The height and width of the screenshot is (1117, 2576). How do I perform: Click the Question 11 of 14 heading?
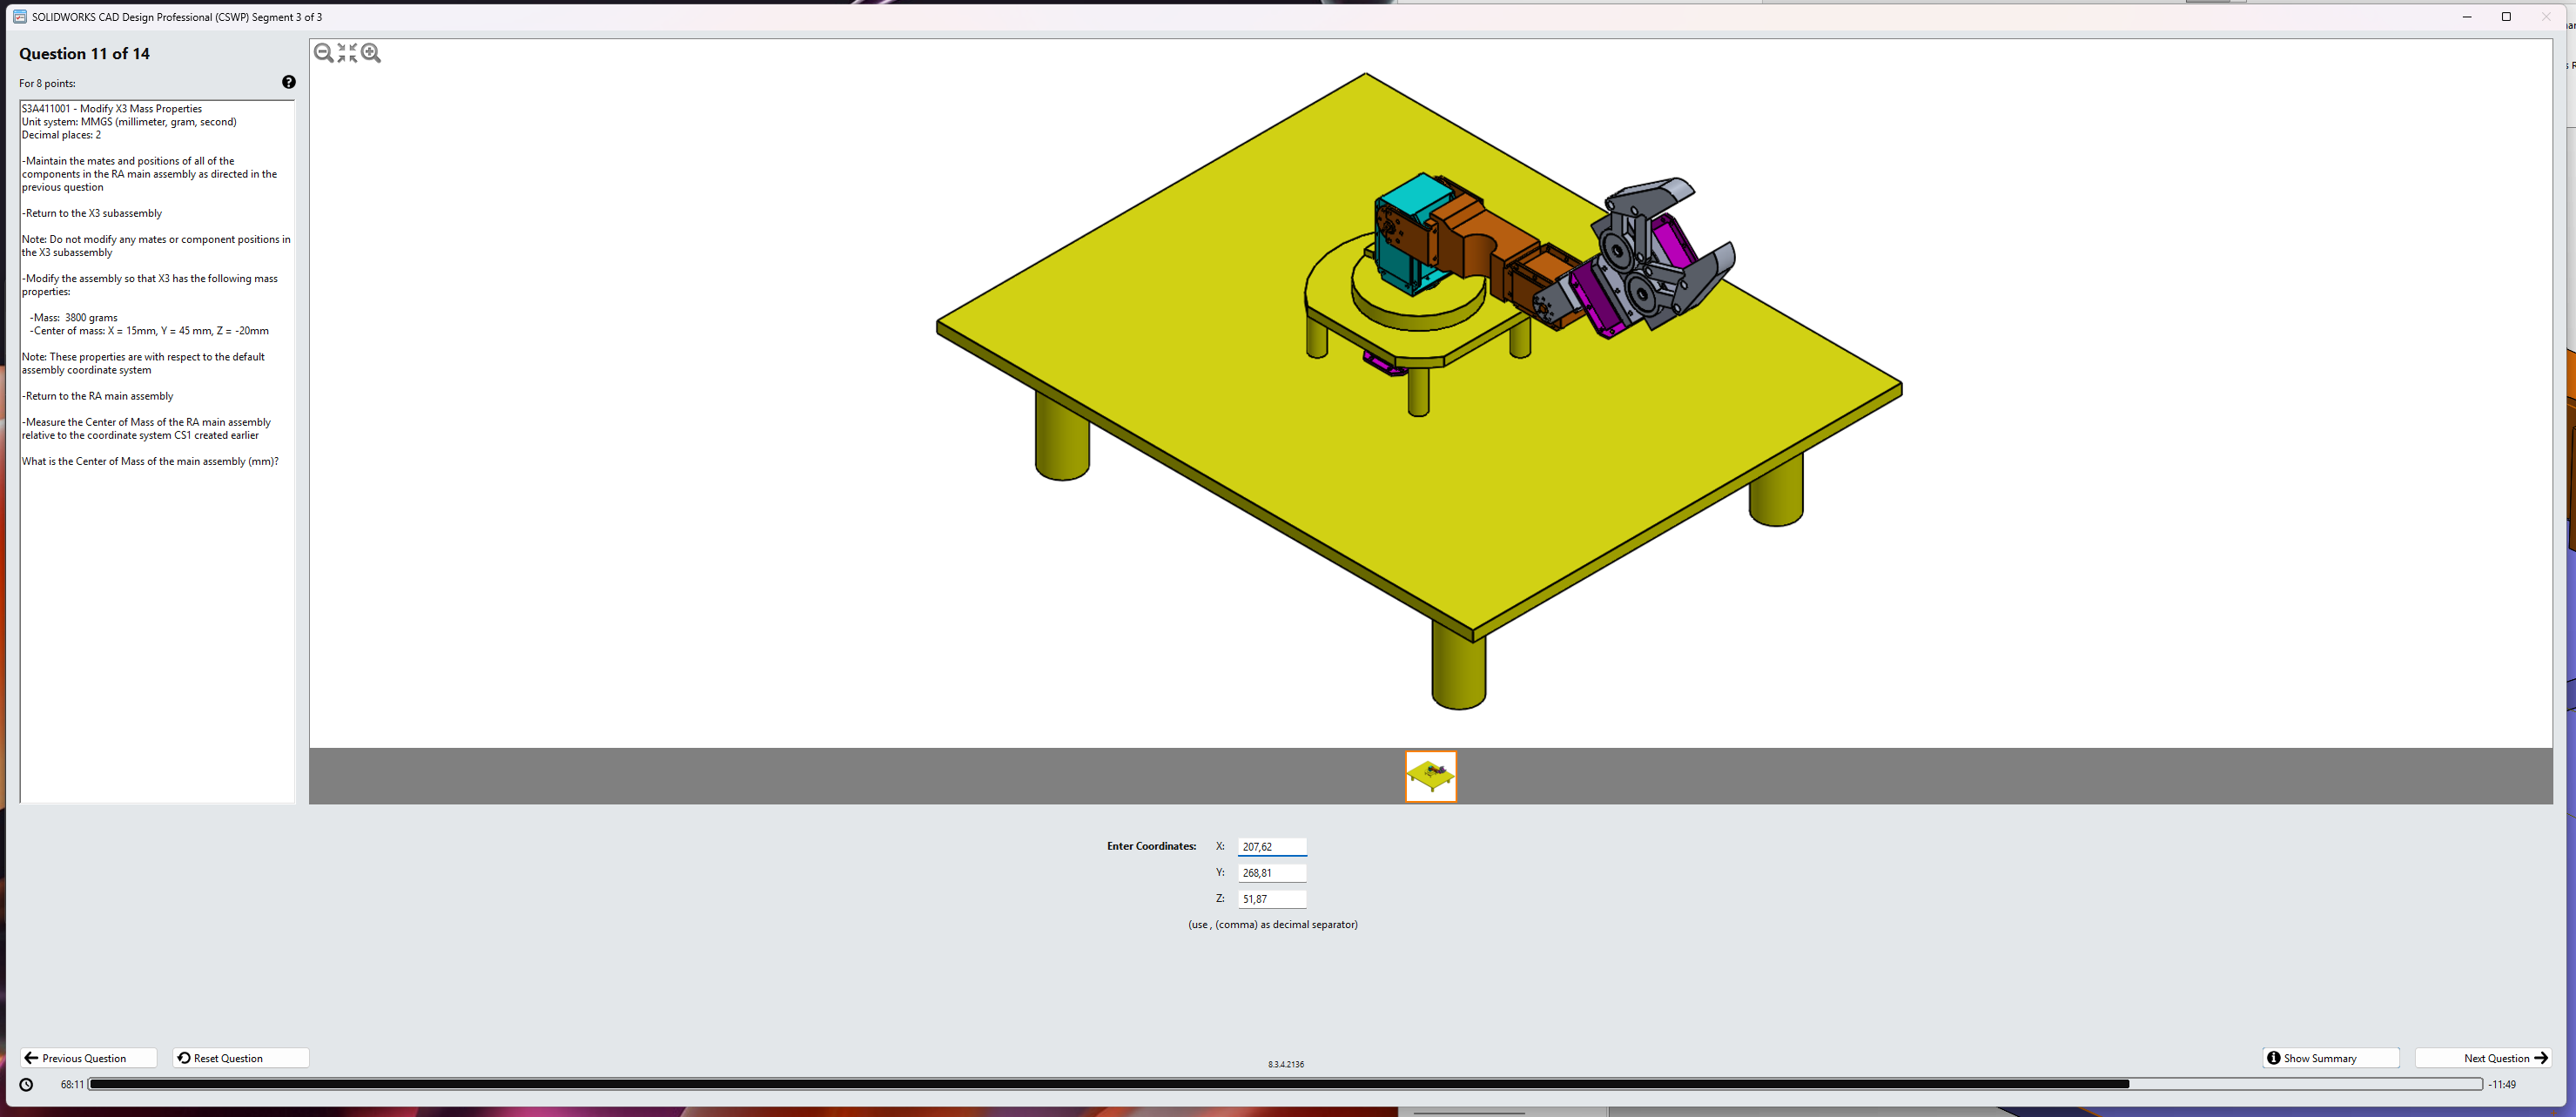click(84, 54)
